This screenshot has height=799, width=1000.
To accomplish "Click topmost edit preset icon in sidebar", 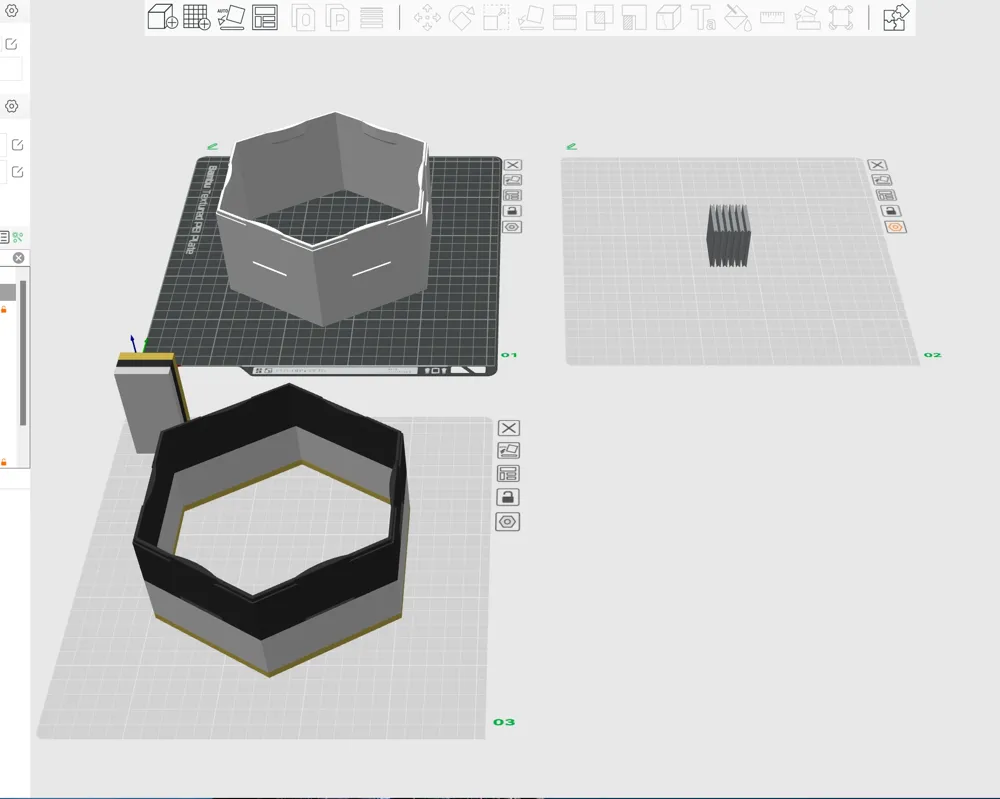I will coord(11,44).
